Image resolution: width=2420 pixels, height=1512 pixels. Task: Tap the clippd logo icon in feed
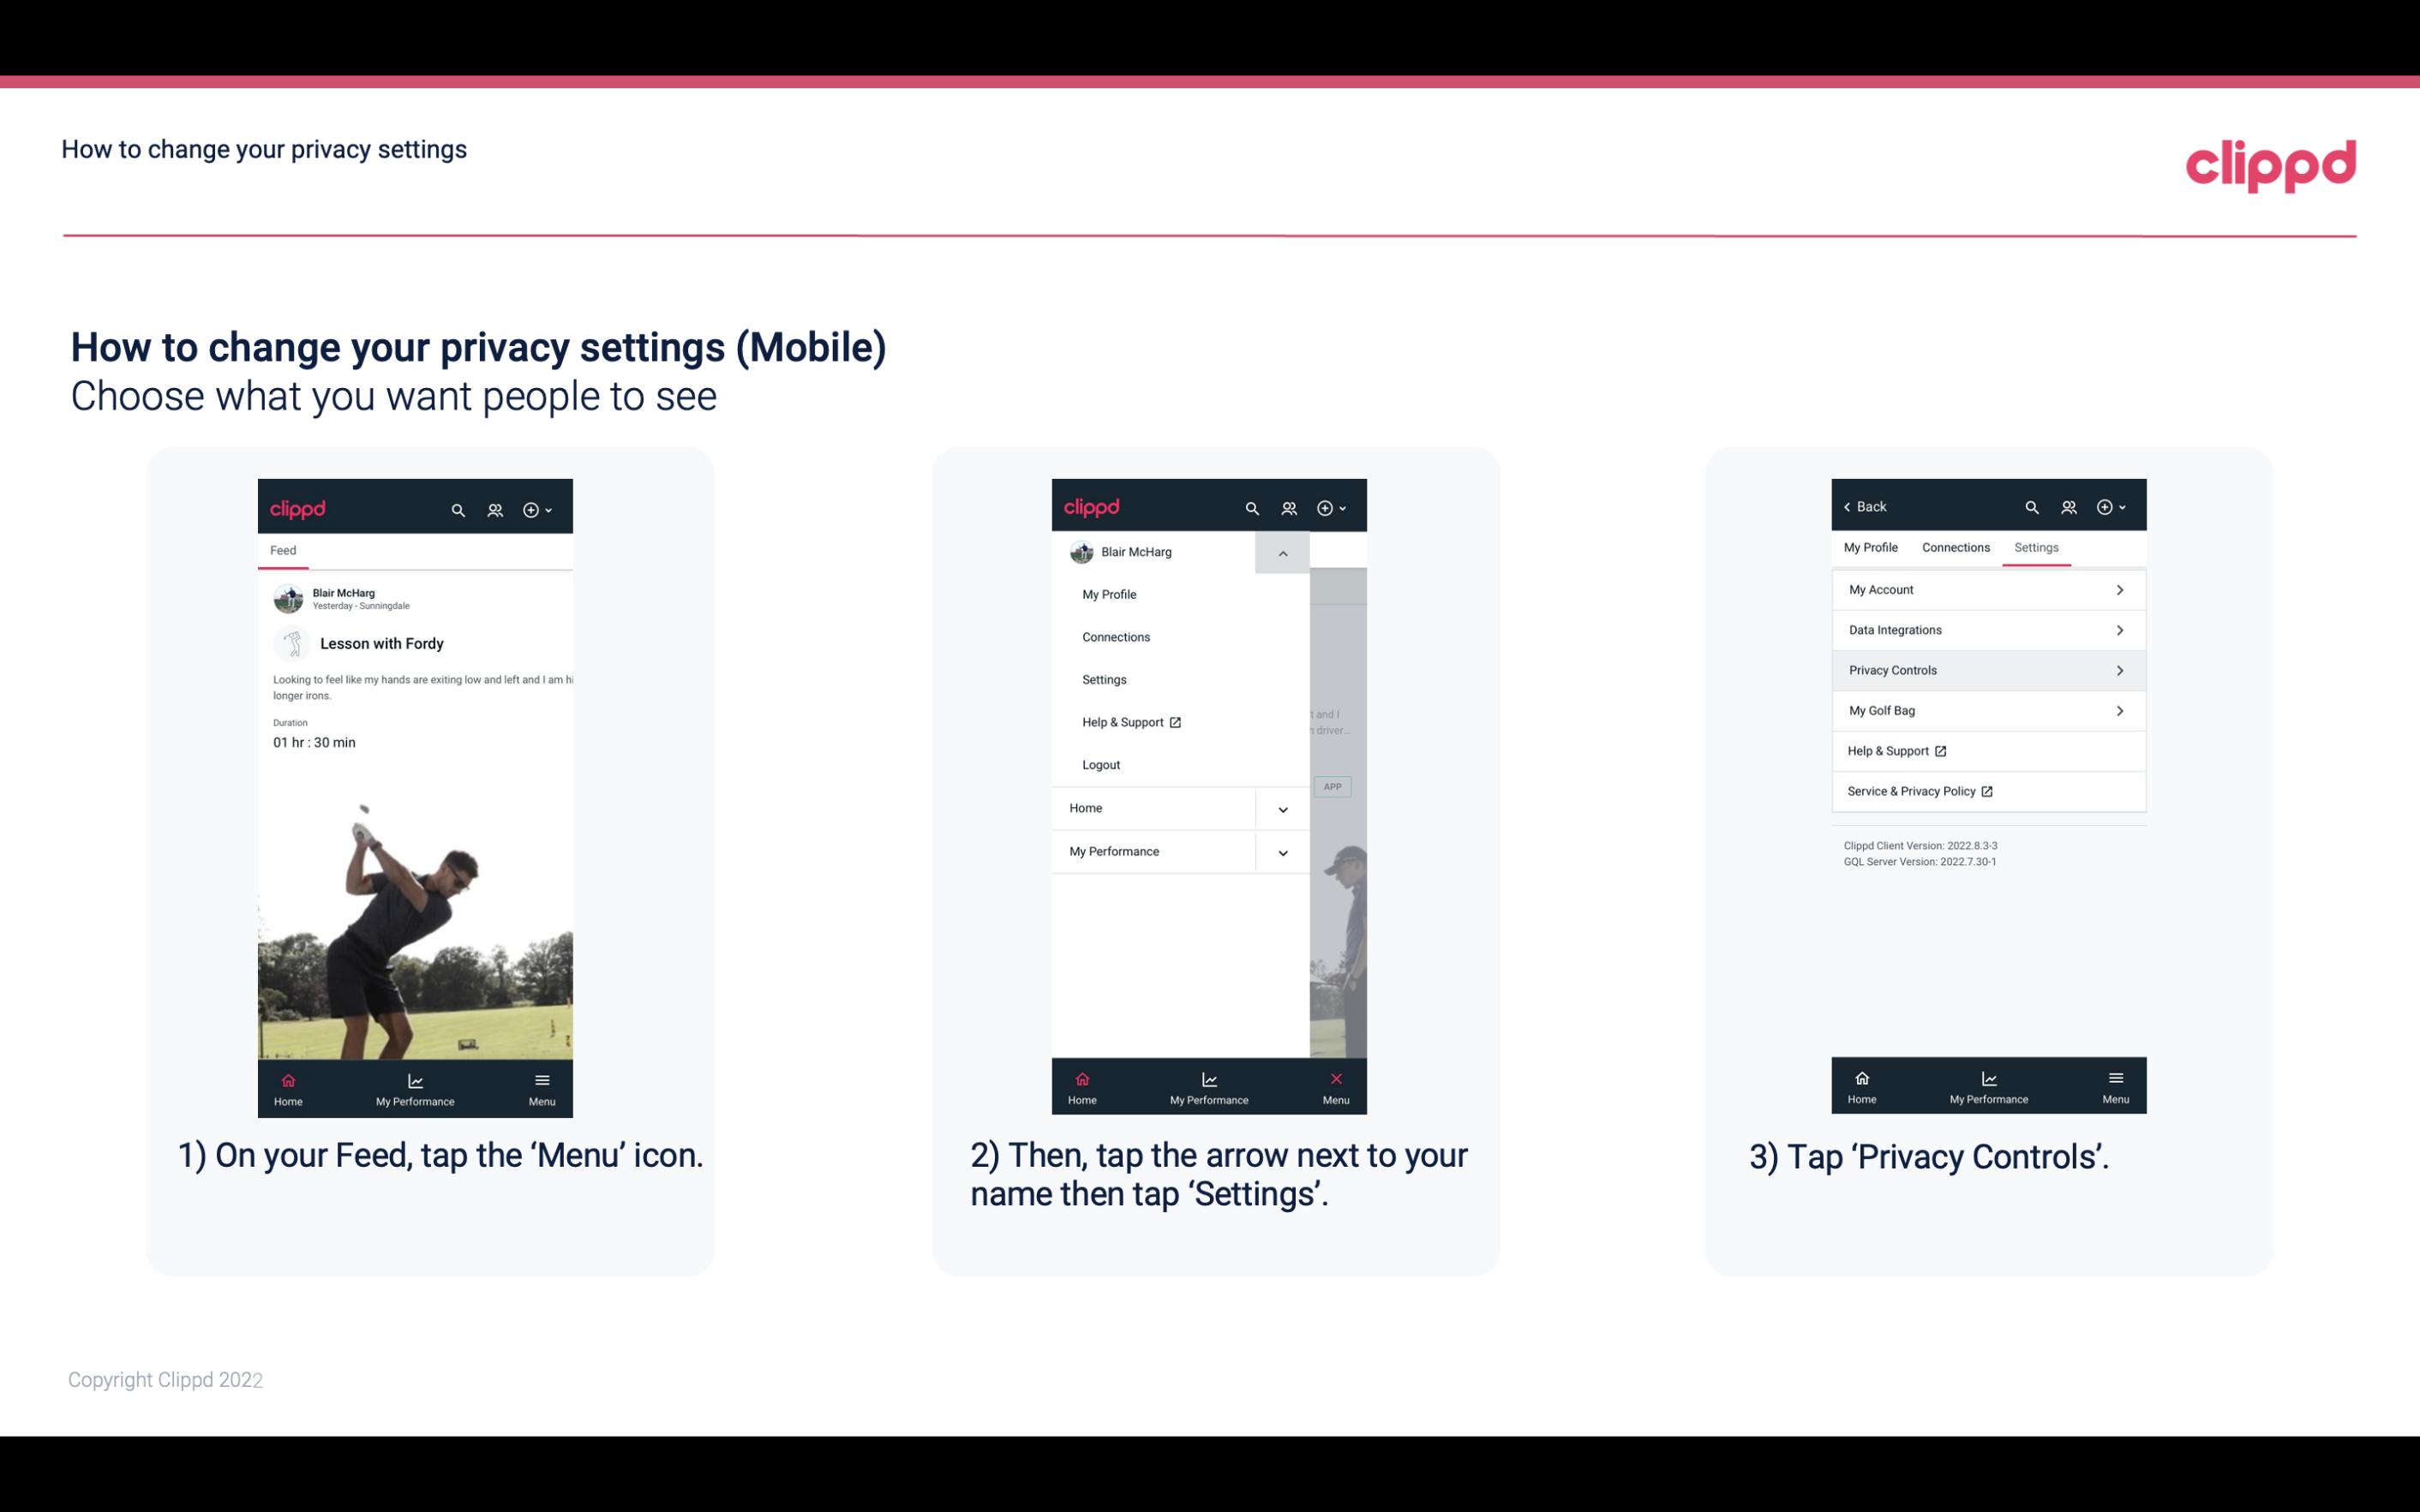[x=298, y=507]
